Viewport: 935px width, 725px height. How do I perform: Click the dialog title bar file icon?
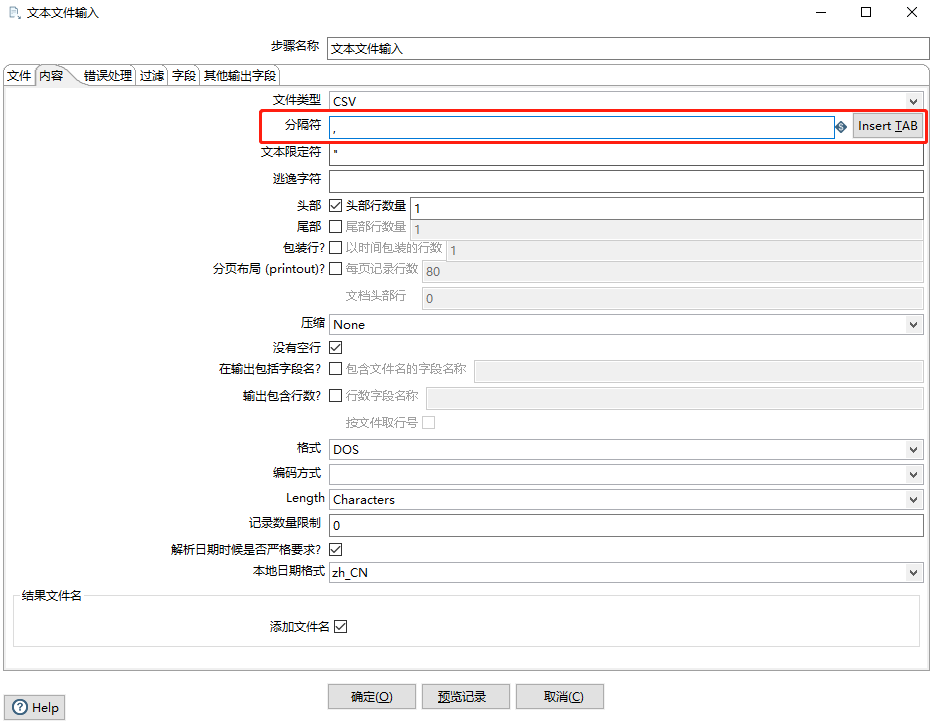[13, 13]
